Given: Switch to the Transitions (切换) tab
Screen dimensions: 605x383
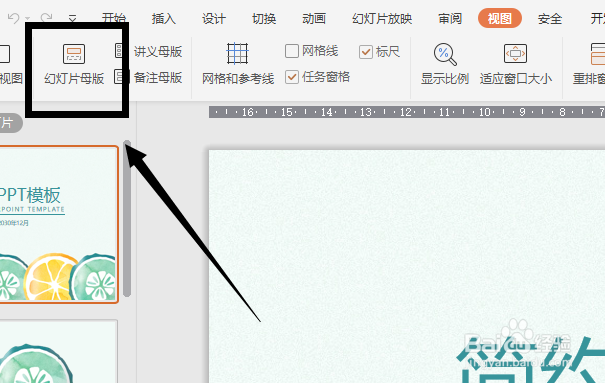Looking at the screenshot, I should pyautogui.click(x=264, y=19).
